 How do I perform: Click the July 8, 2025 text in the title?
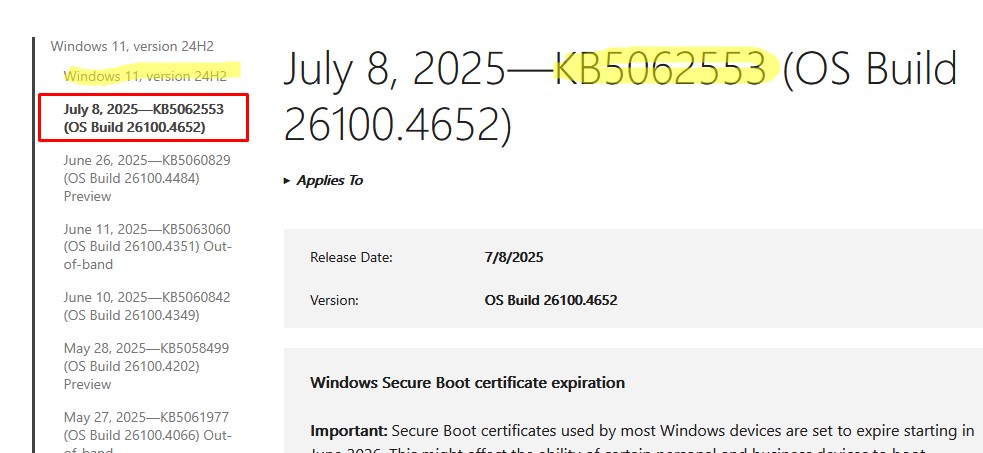click(x=394, y=68)
